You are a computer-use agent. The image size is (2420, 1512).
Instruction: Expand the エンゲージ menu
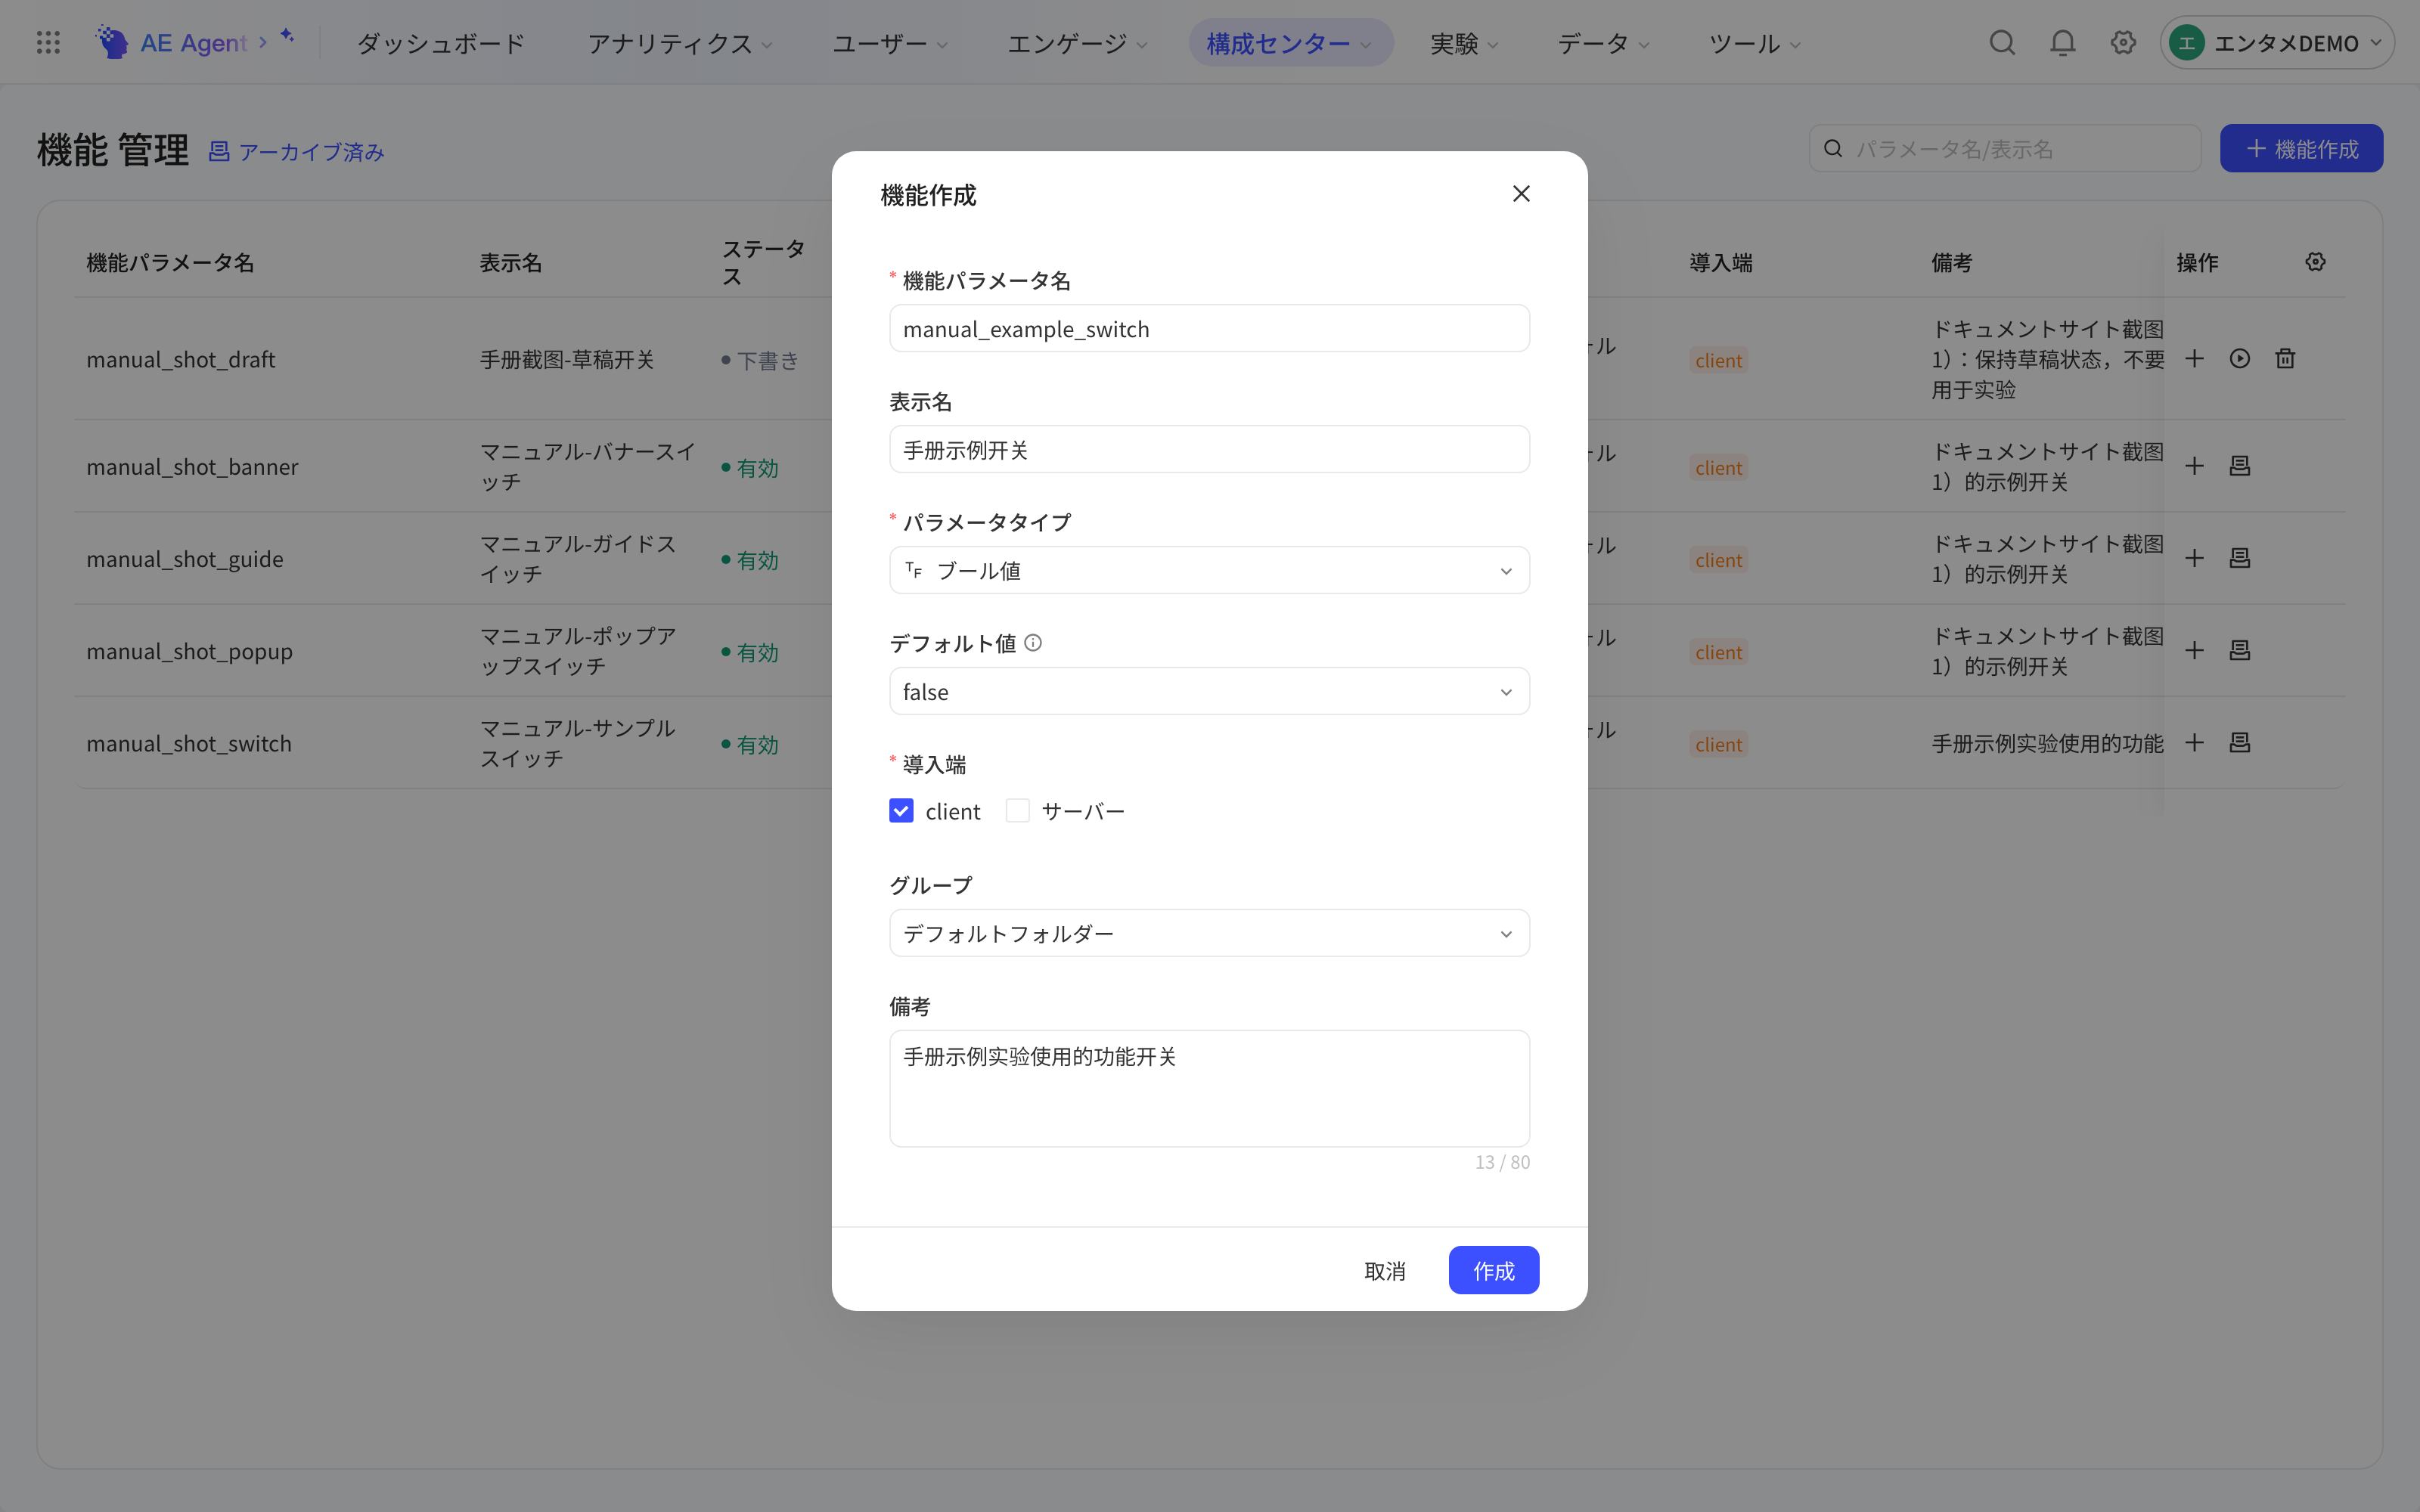point(1077,43)
